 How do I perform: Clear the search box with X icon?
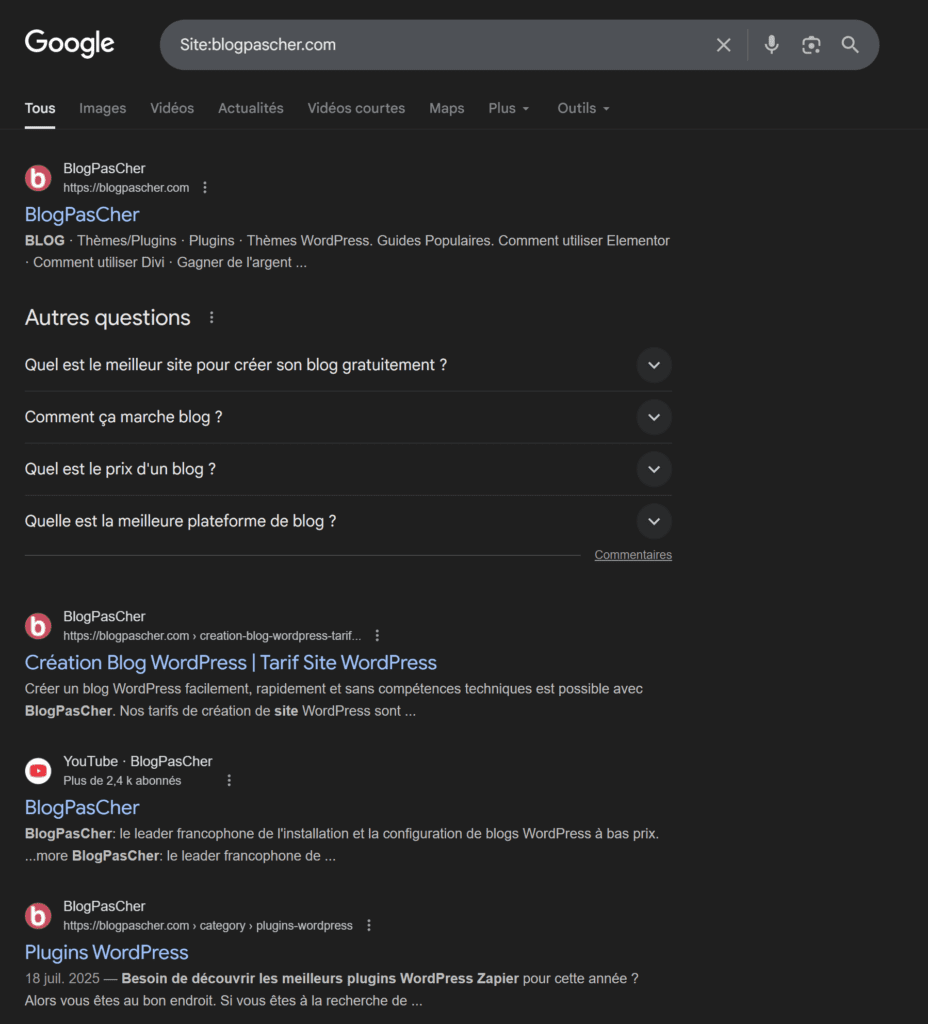(724, 45)
